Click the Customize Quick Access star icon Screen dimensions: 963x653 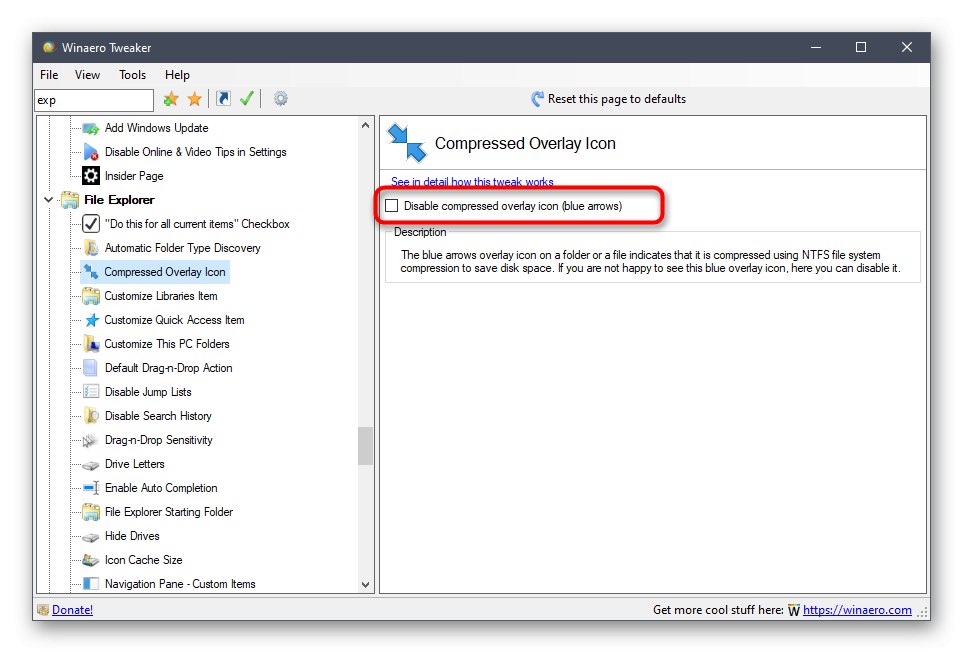(x=92, y=320)
